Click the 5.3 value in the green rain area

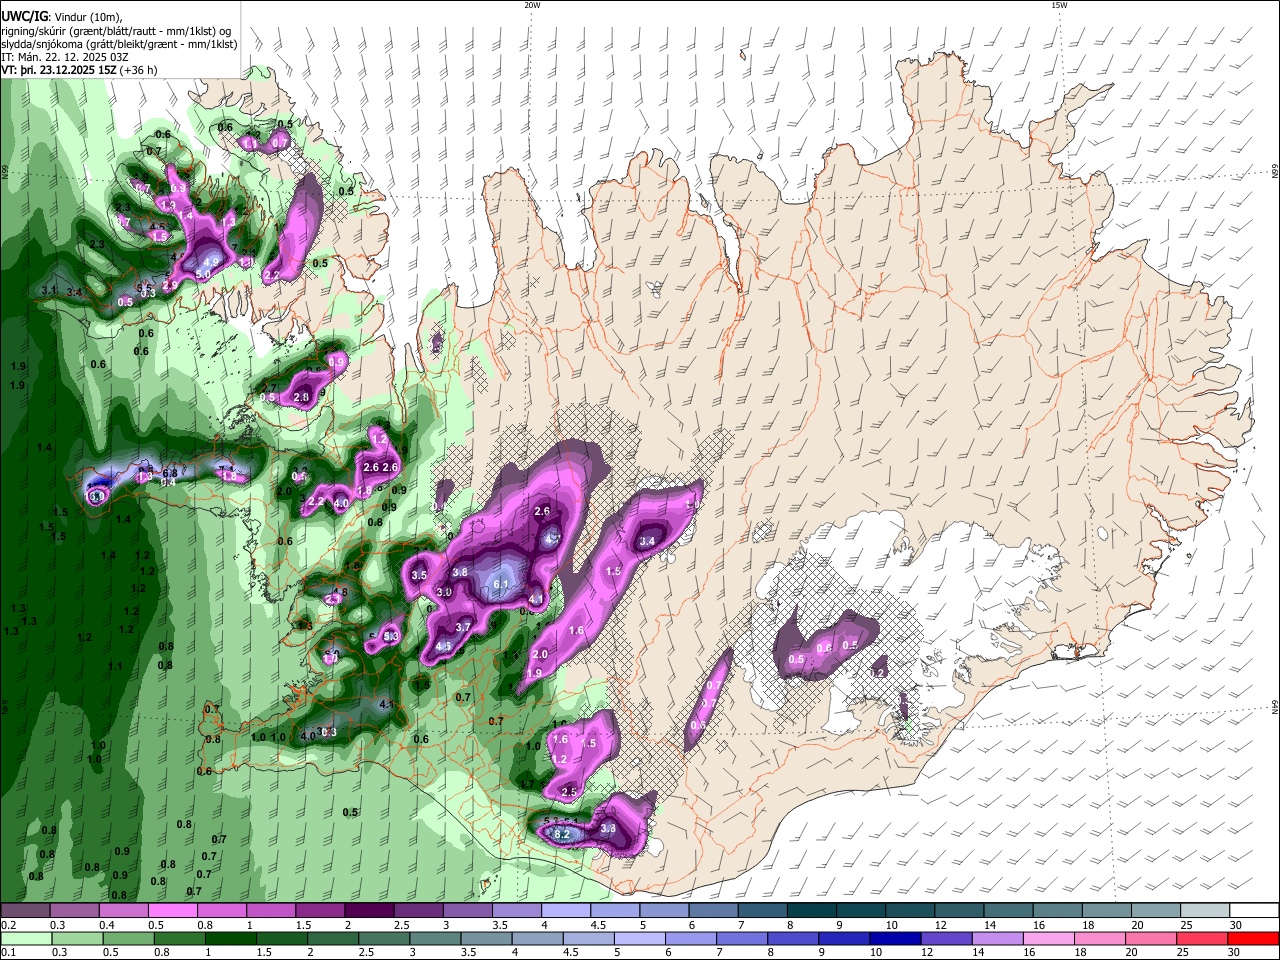pos(391,637)
